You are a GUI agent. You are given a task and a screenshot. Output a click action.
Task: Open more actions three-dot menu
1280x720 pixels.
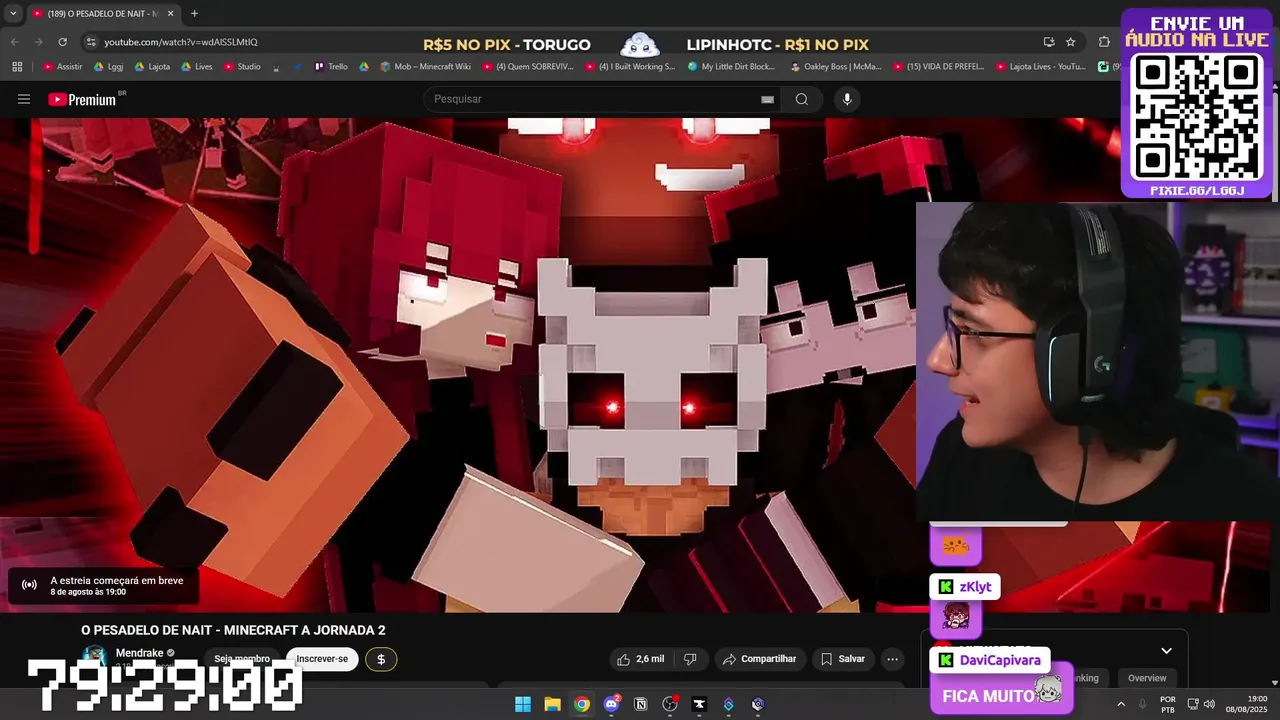pyautogui.click(x=892, y=659)
